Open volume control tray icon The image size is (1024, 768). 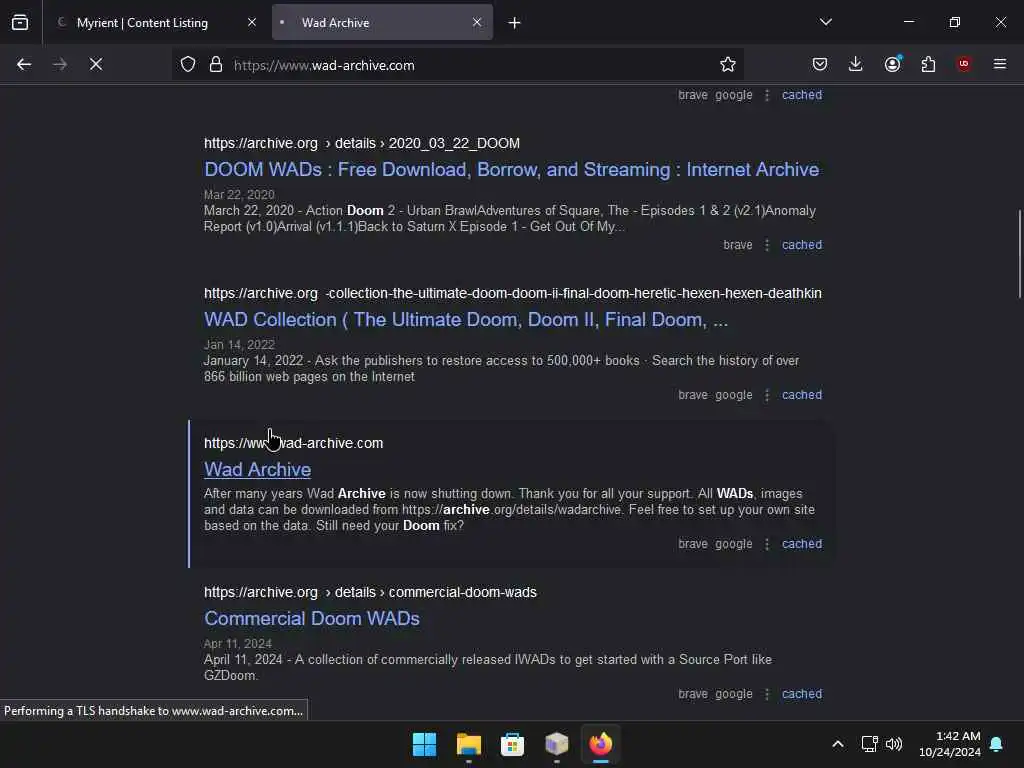click(894, 744)
